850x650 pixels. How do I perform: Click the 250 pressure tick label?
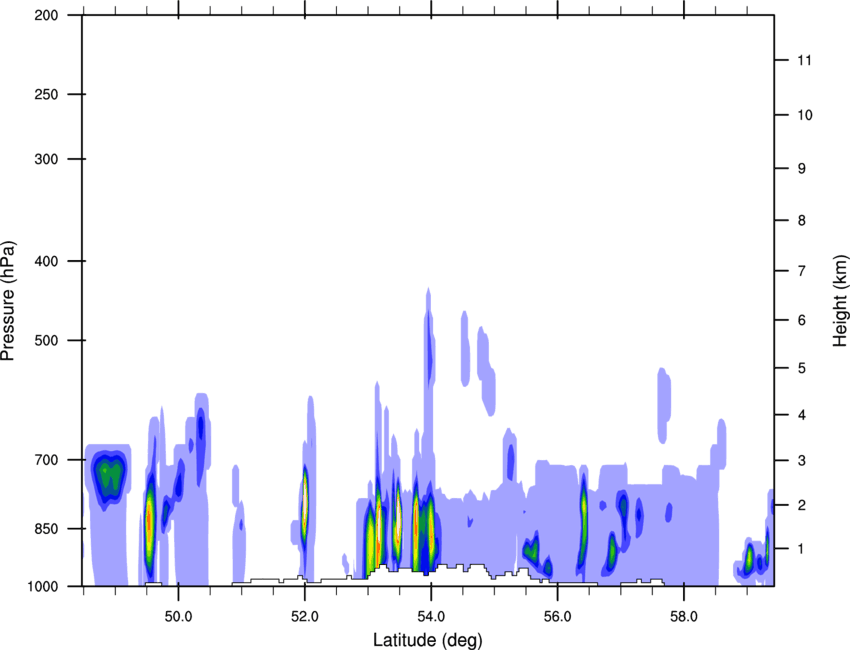(x=46, y=94)
